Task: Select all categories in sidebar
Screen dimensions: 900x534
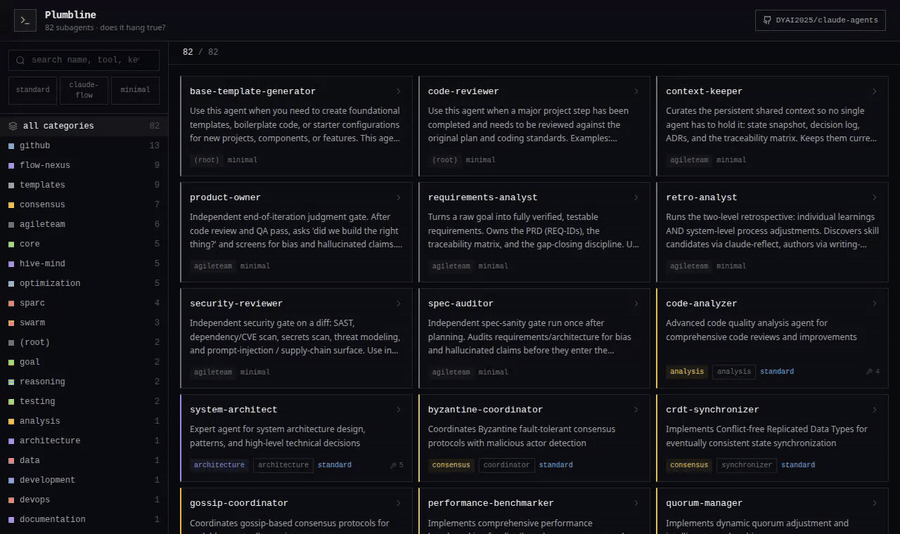Action: 84,126
